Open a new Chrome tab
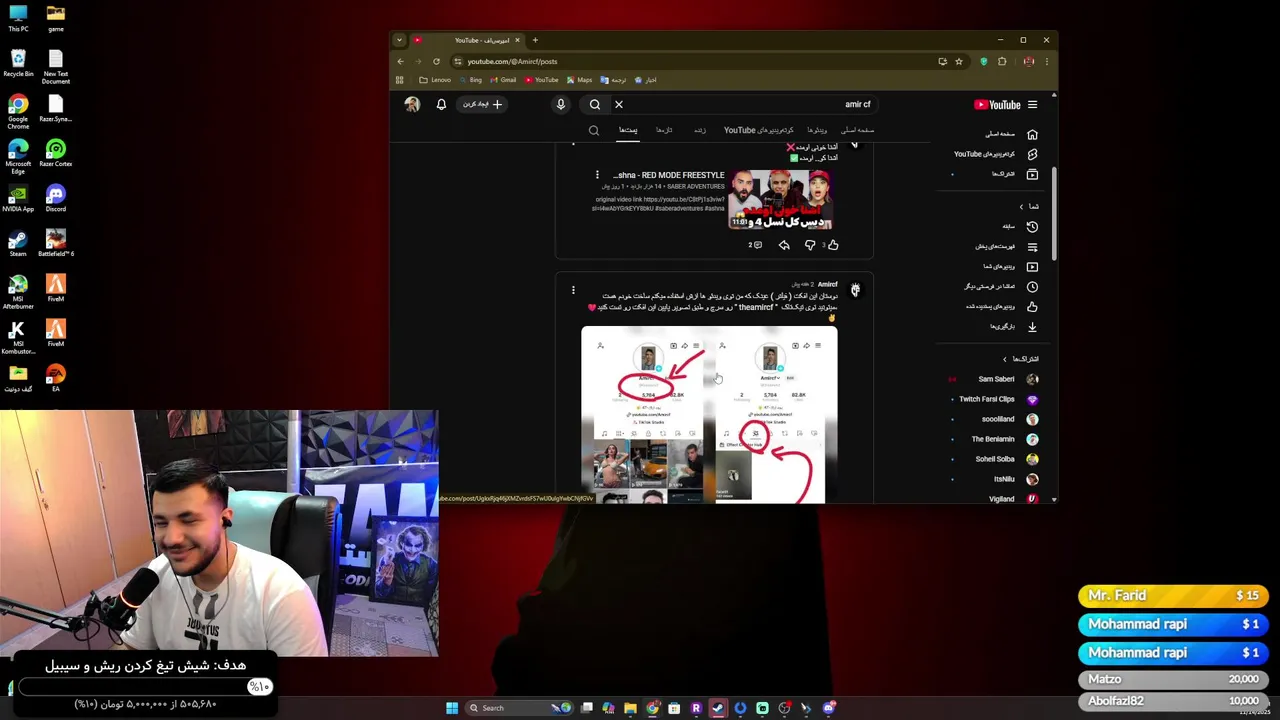 [x=535, y=40]
